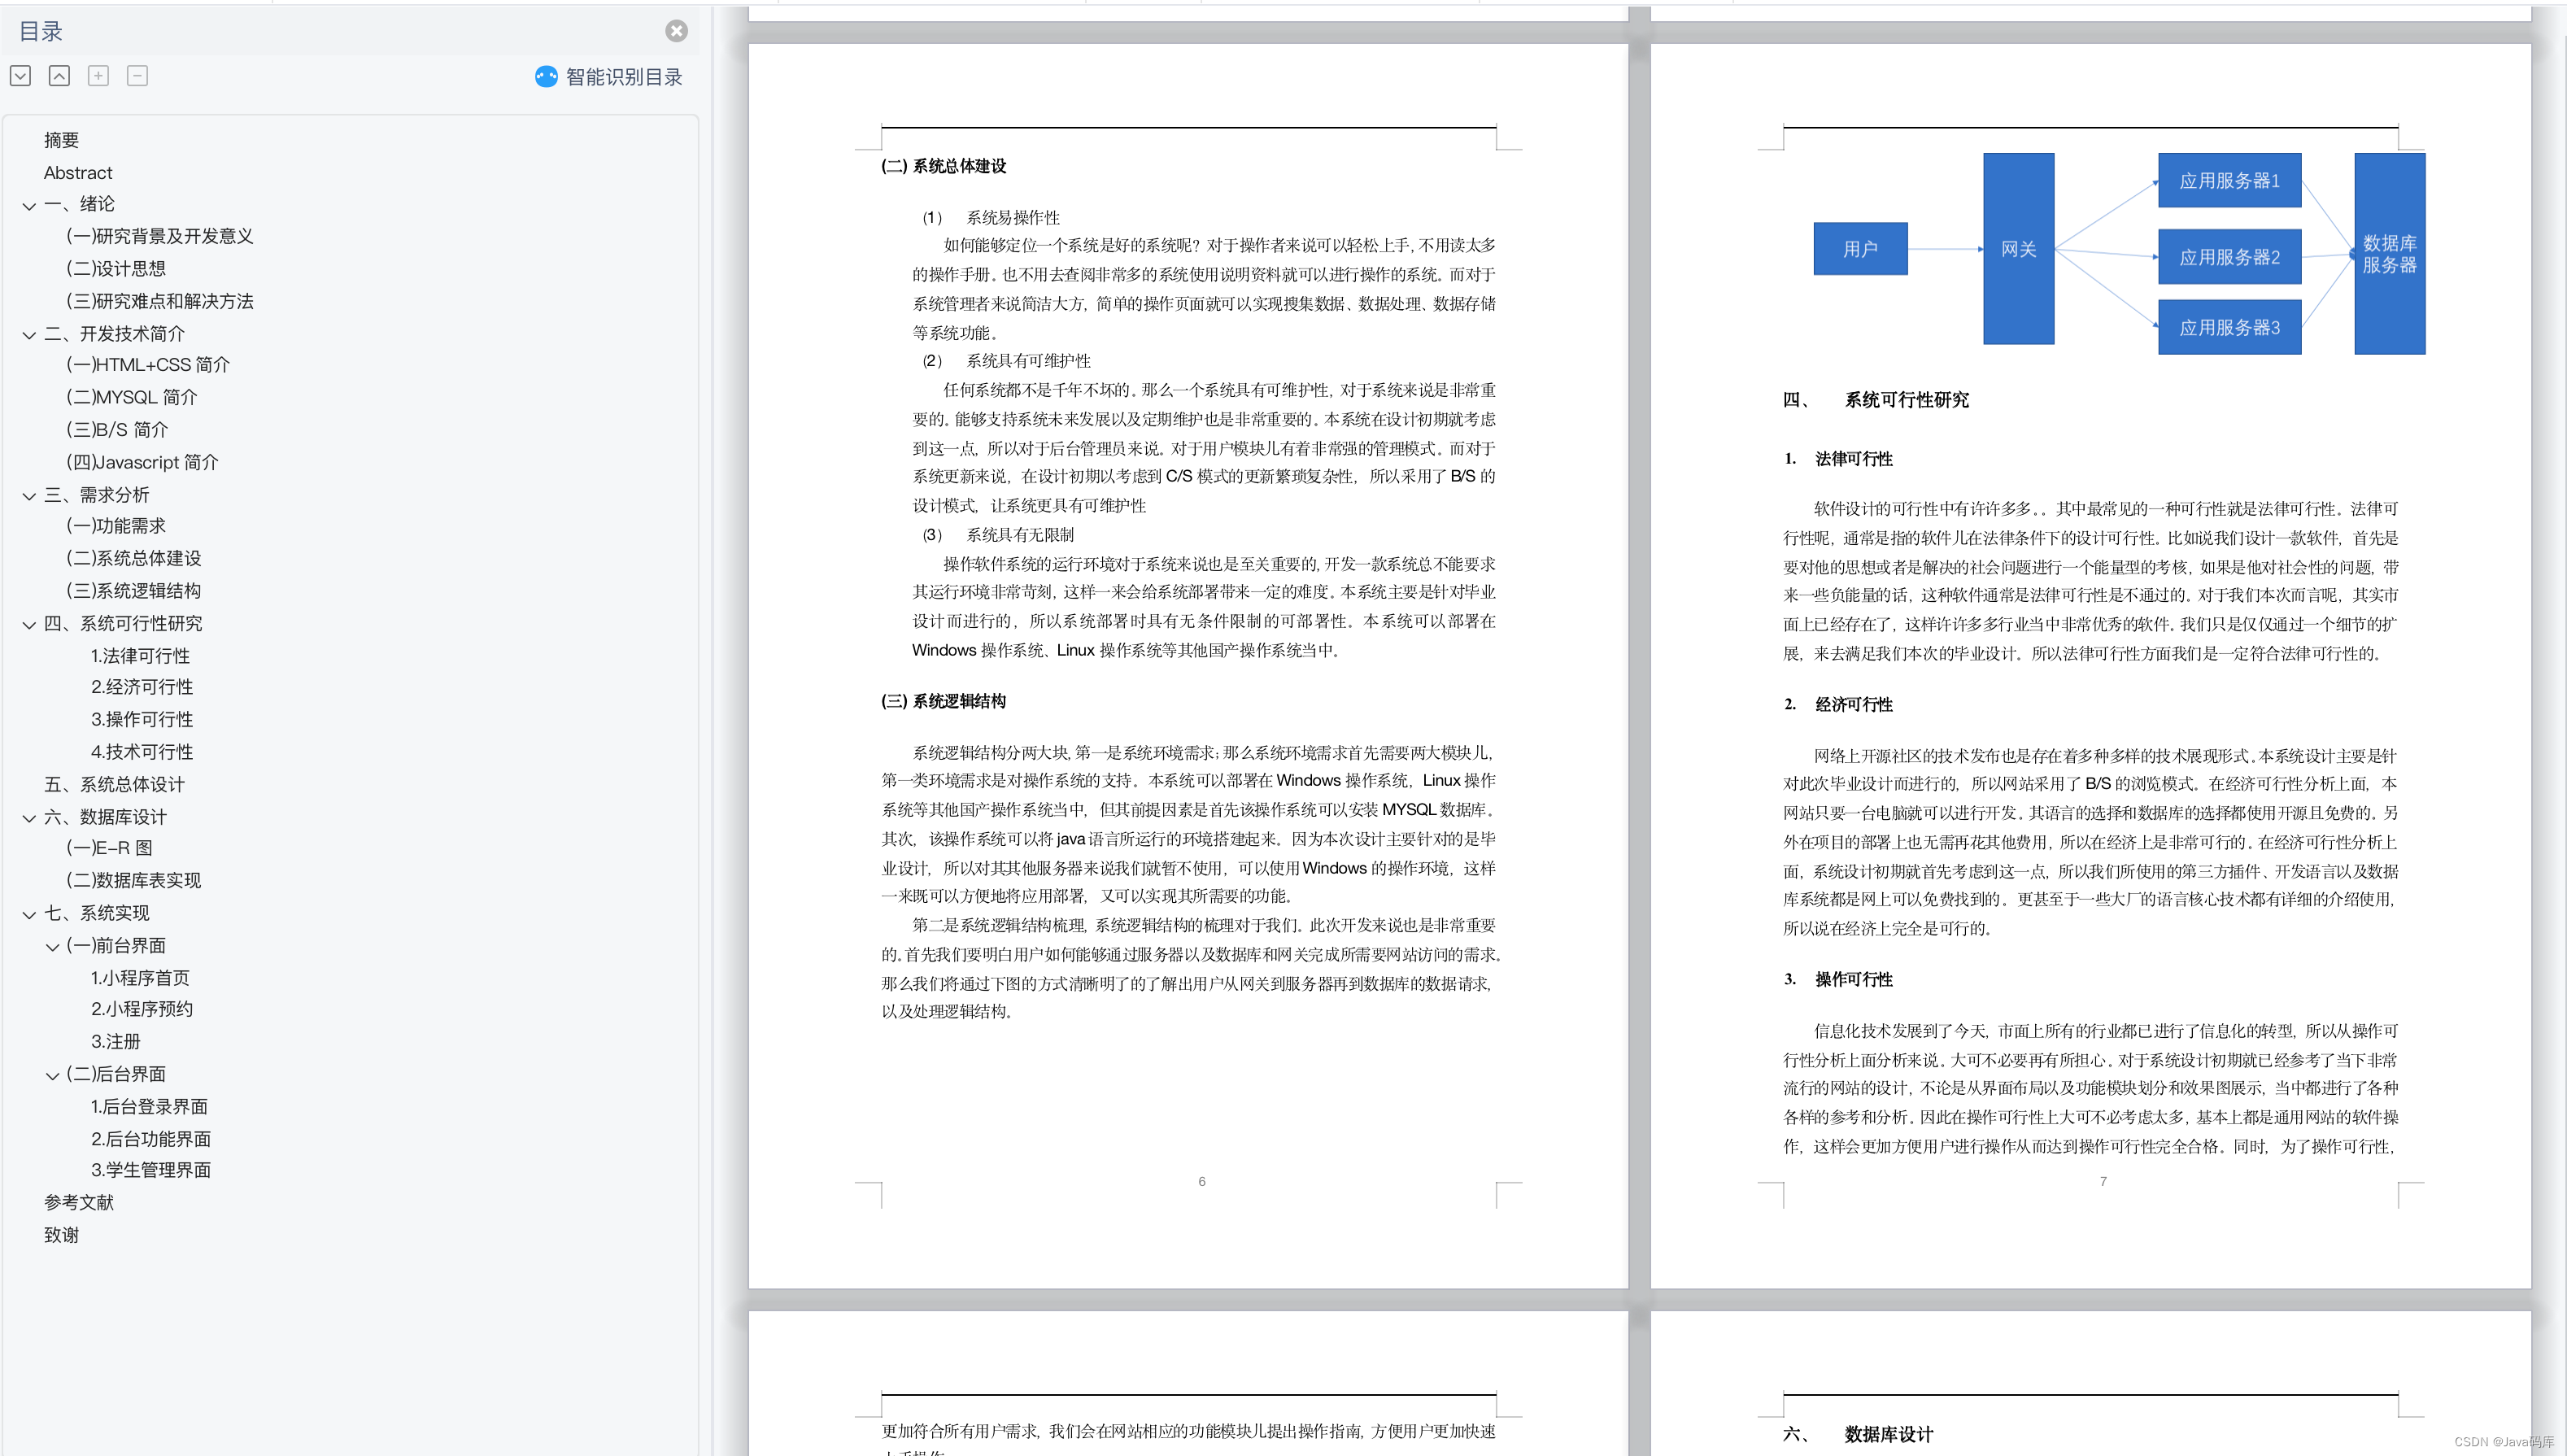
Task: Collapse the 三、需求分析 section
Action: [29, 496]
